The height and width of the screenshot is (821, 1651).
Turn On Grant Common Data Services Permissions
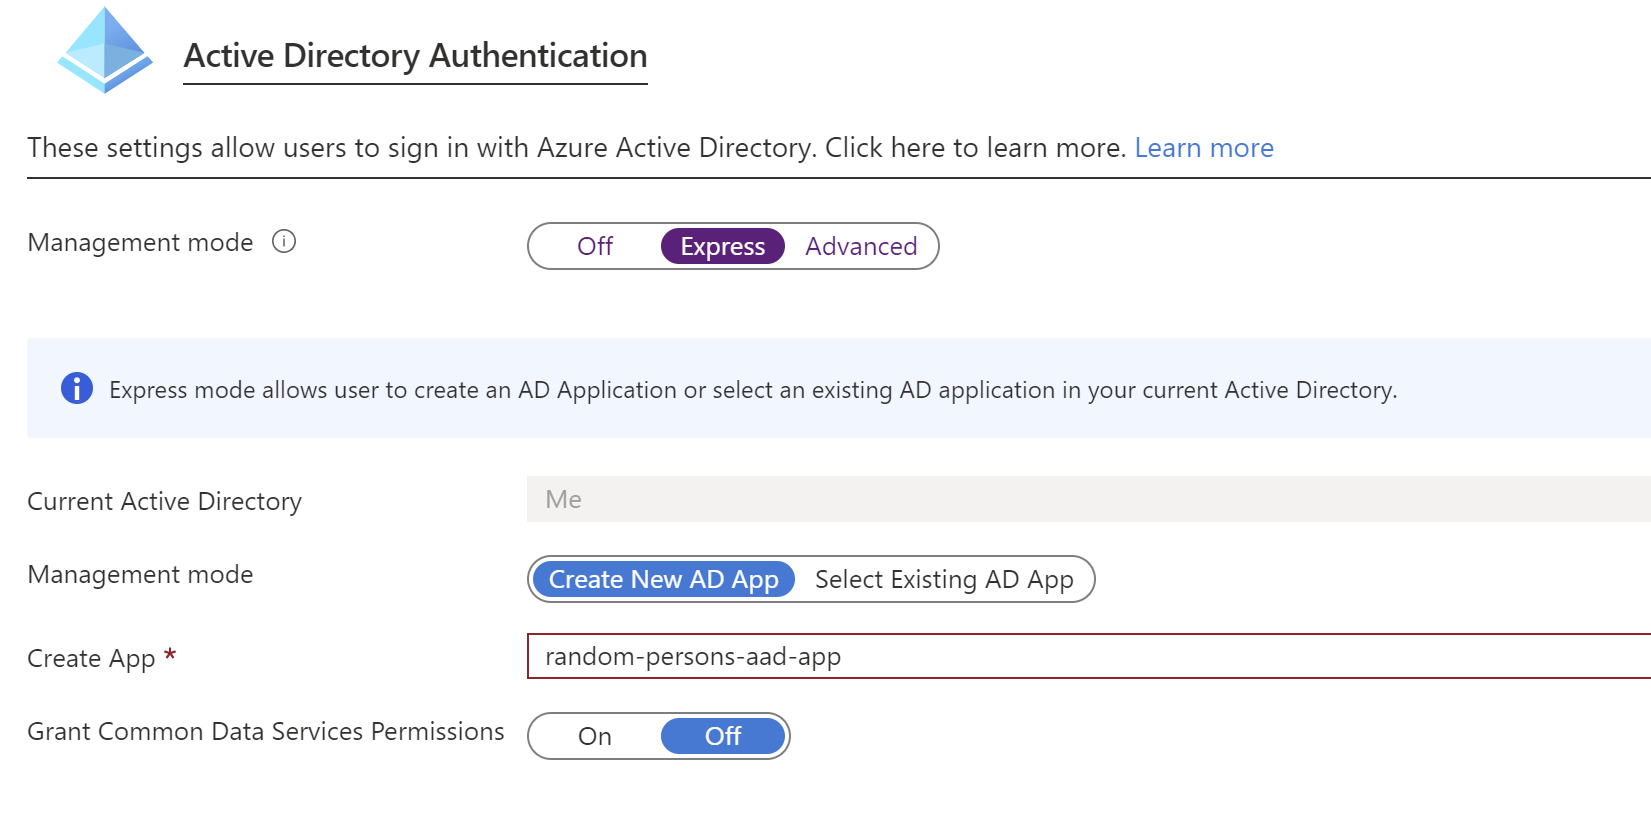click(x=595, y=736)
